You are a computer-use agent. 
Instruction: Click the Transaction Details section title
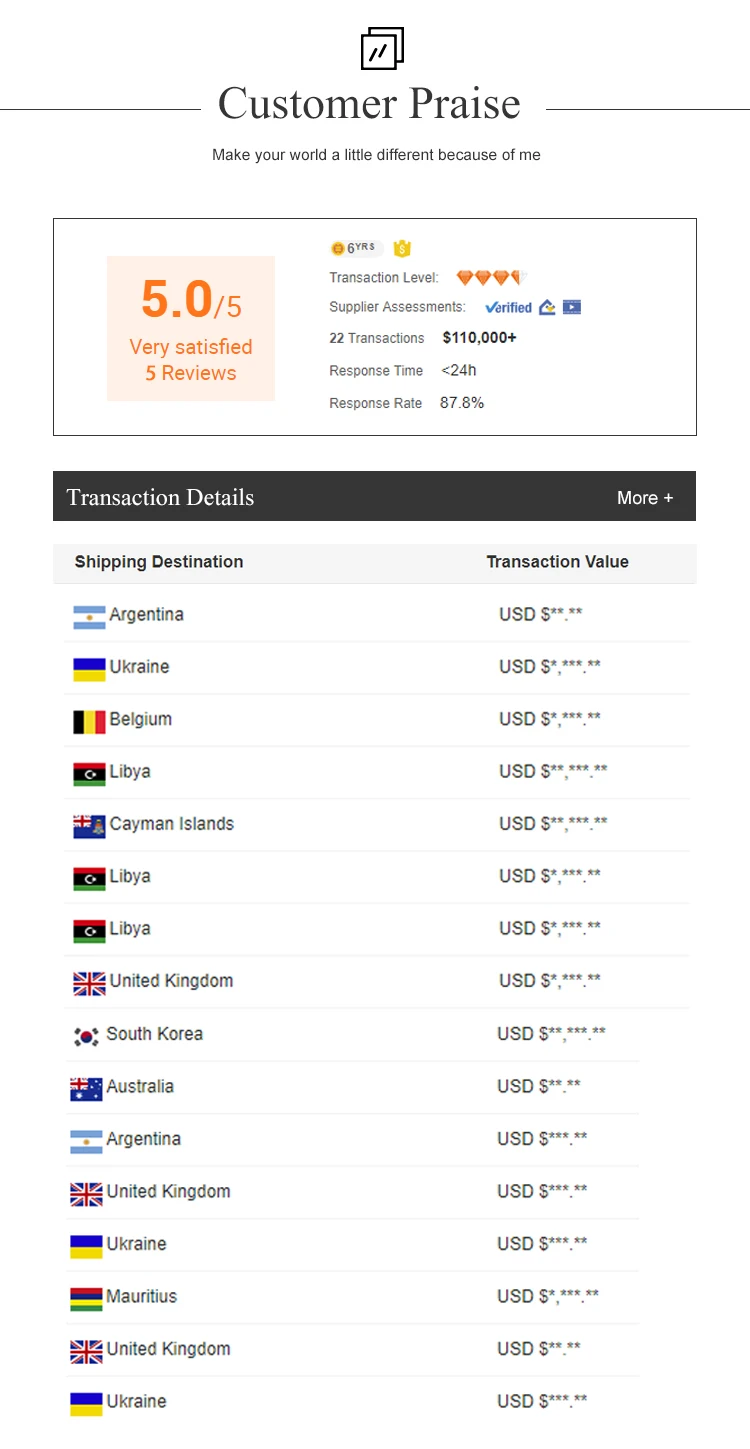[x=160, y=497]
